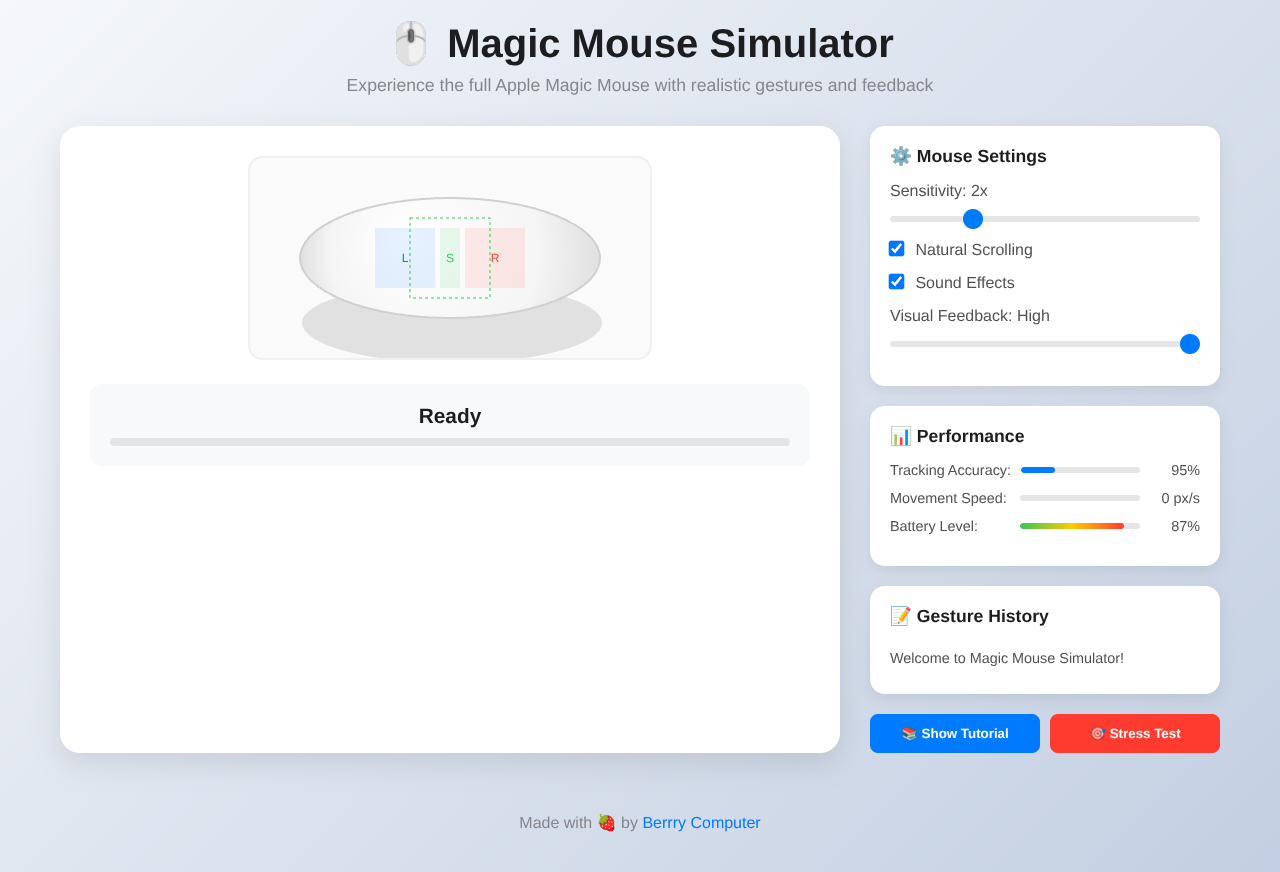This screenshot has width=1280, height=872.
Task: Click the red R zone on the mouse
Action: 494,257
